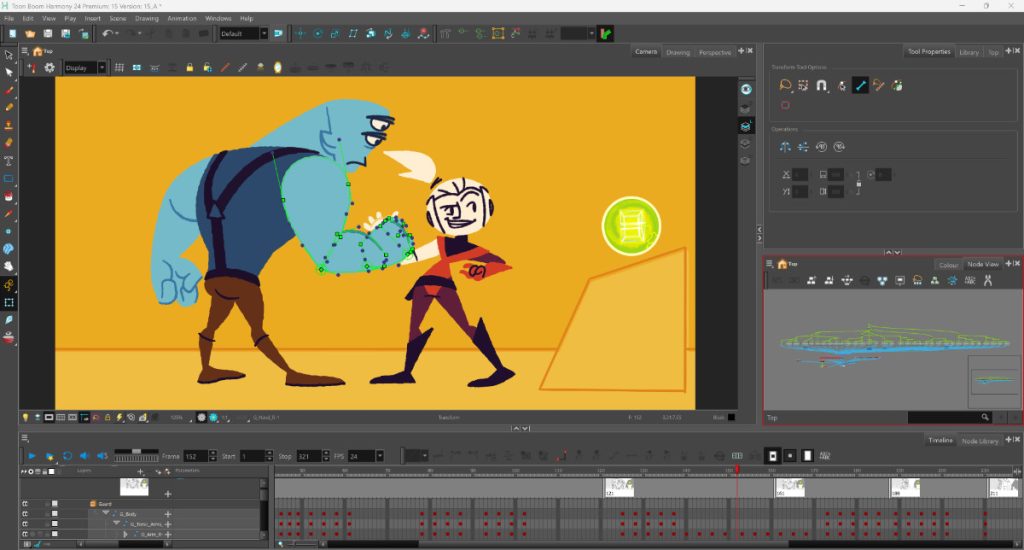Toggle the Sound Scrubbing button in Timeline

103,456
